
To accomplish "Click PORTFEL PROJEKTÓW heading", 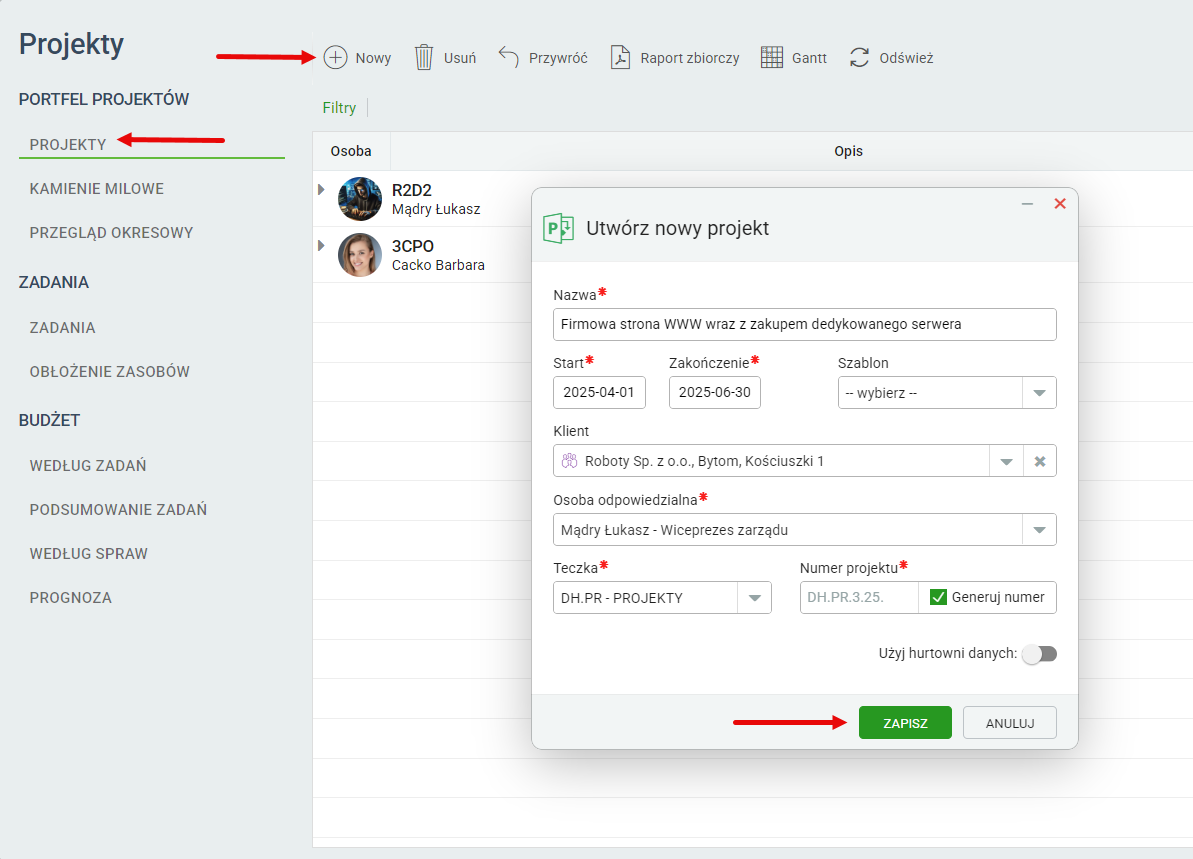I will (103, 100).
